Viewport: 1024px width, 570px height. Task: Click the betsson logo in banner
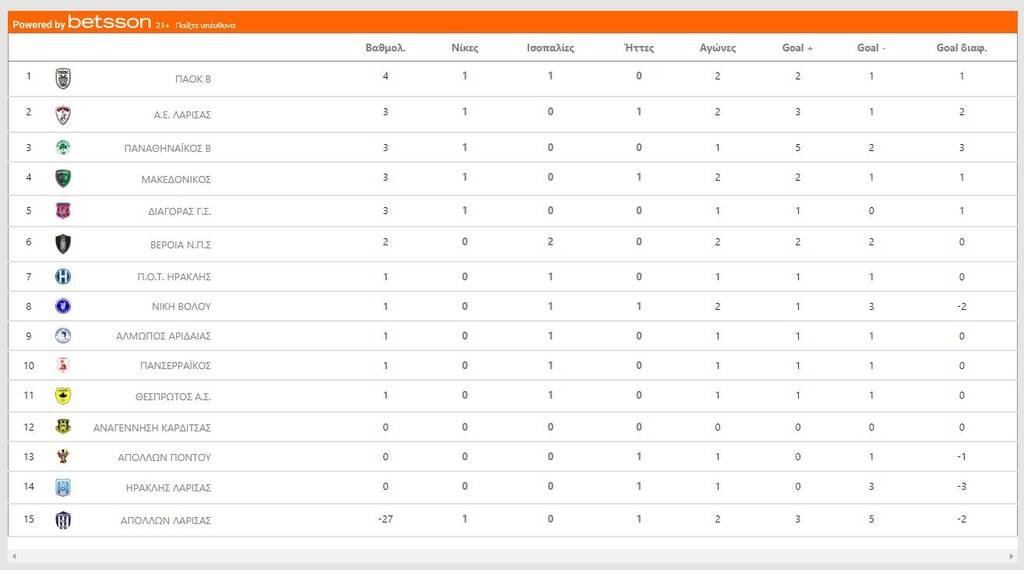pyautogui.click(x=109, y=22)
